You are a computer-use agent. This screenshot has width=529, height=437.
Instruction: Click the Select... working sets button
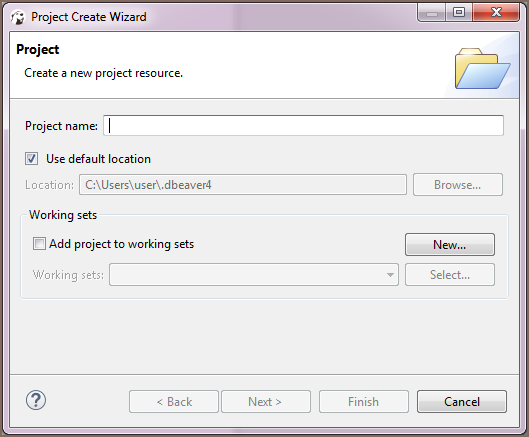click(x=450, y=275)
